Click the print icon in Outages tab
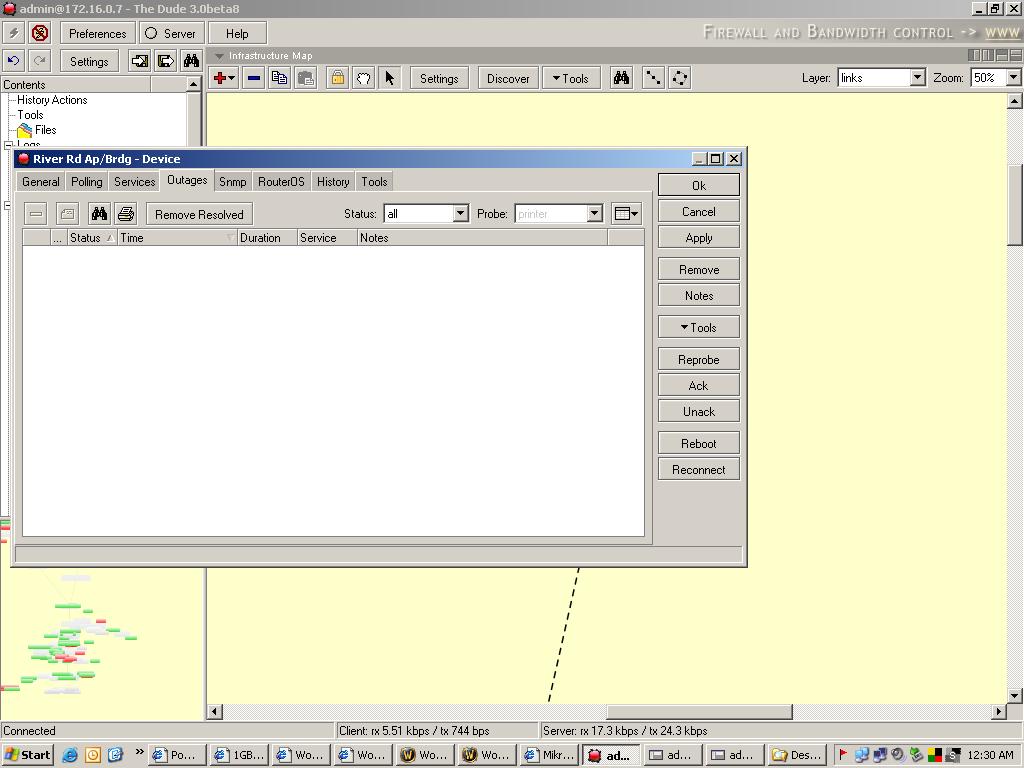 [x=125, y=214]
